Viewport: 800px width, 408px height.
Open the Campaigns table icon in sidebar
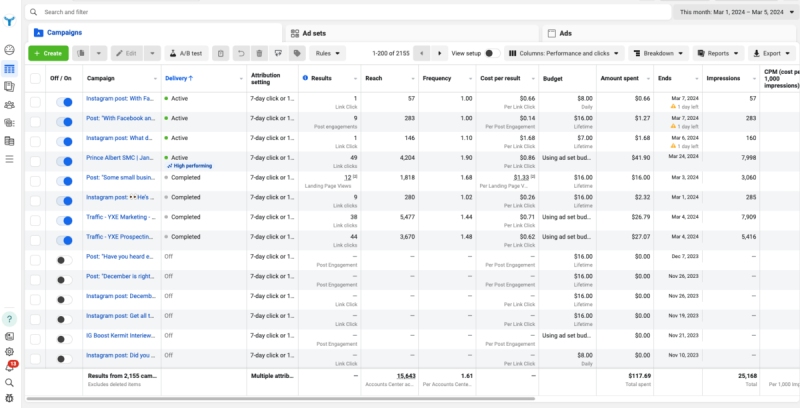coord(9,69)
